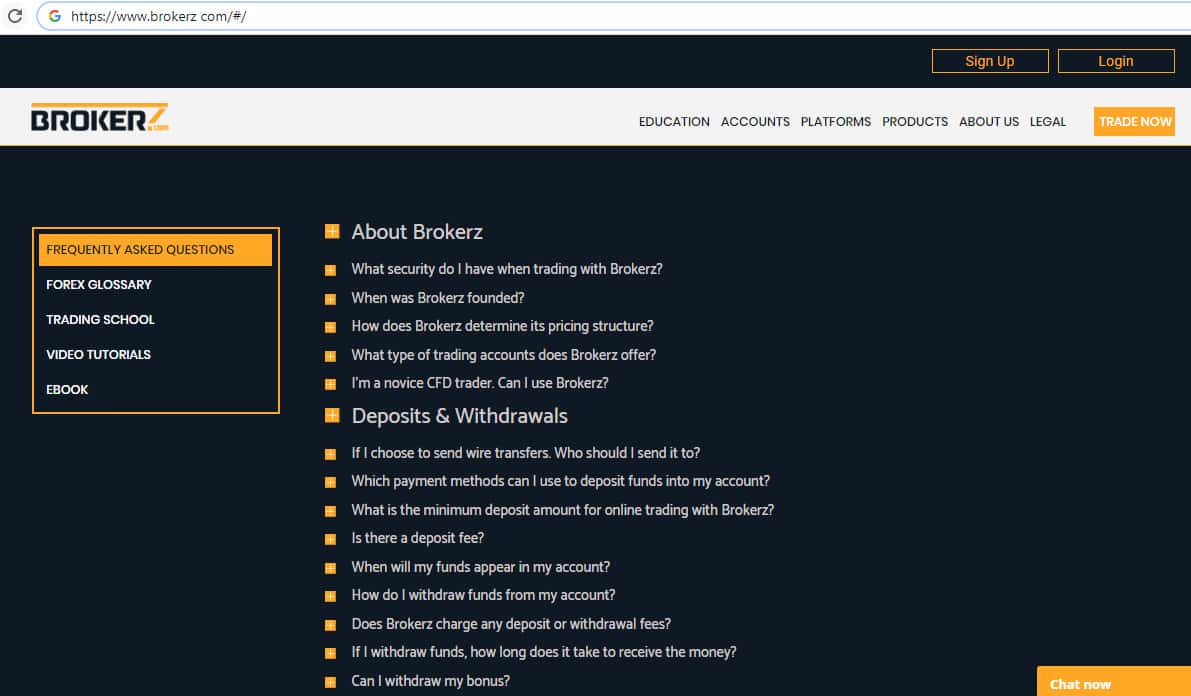This screenshot has height=696, width=1191.
Task: Open the PLATFORMS menu
Action: 835,122
